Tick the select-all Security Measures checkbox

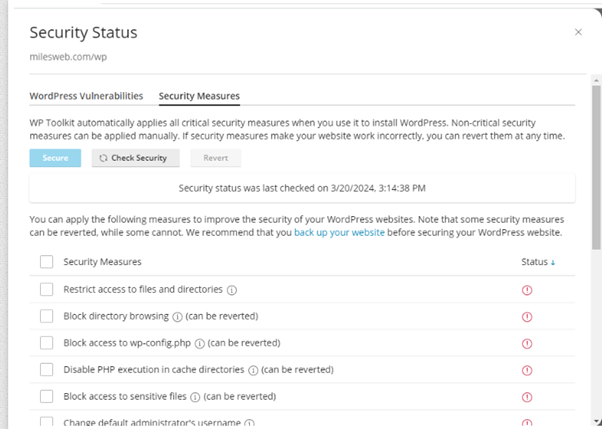46,262
